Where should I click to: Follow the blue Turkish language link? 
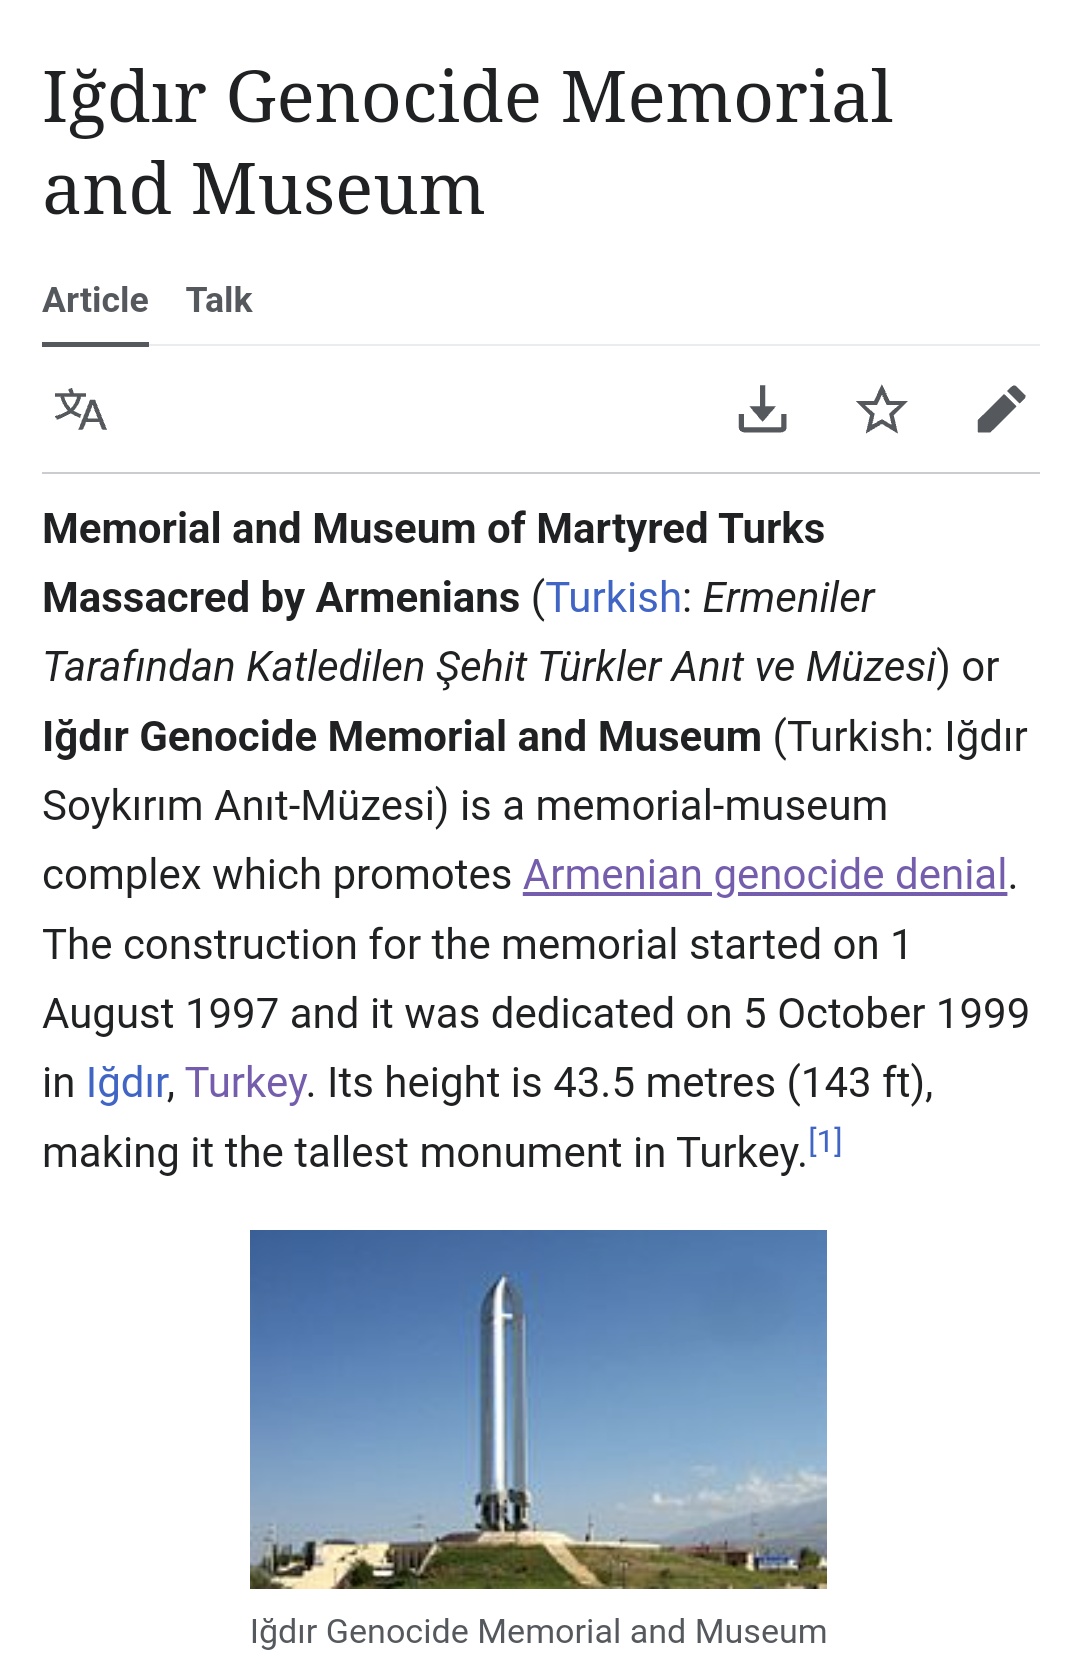click(x=614, y=598)
